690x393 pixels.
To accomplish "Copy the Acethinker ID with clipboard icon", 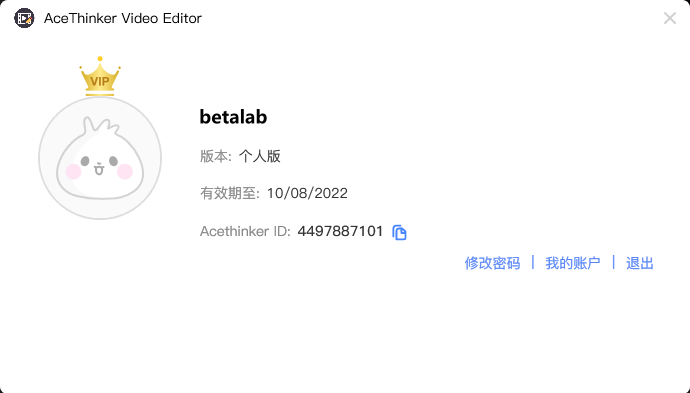I will tap(399, 232).
